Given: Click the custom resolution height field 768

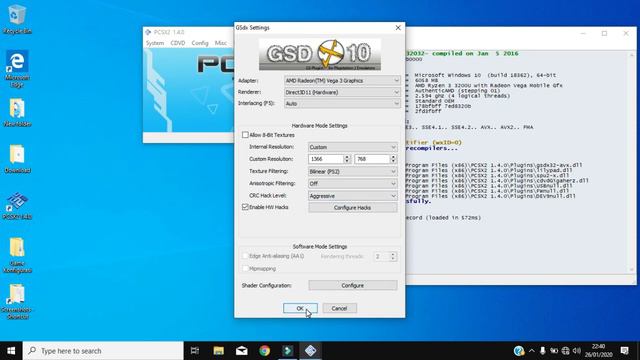Looking at the screenshot, I should [372, 159].
